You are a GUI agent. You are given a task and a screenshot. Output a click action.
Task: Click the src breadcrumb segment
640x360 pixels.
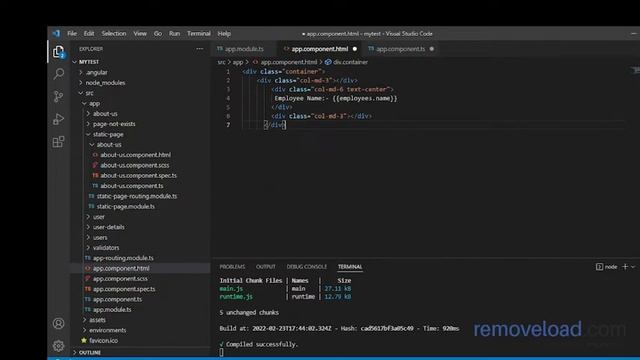(221, 62)
